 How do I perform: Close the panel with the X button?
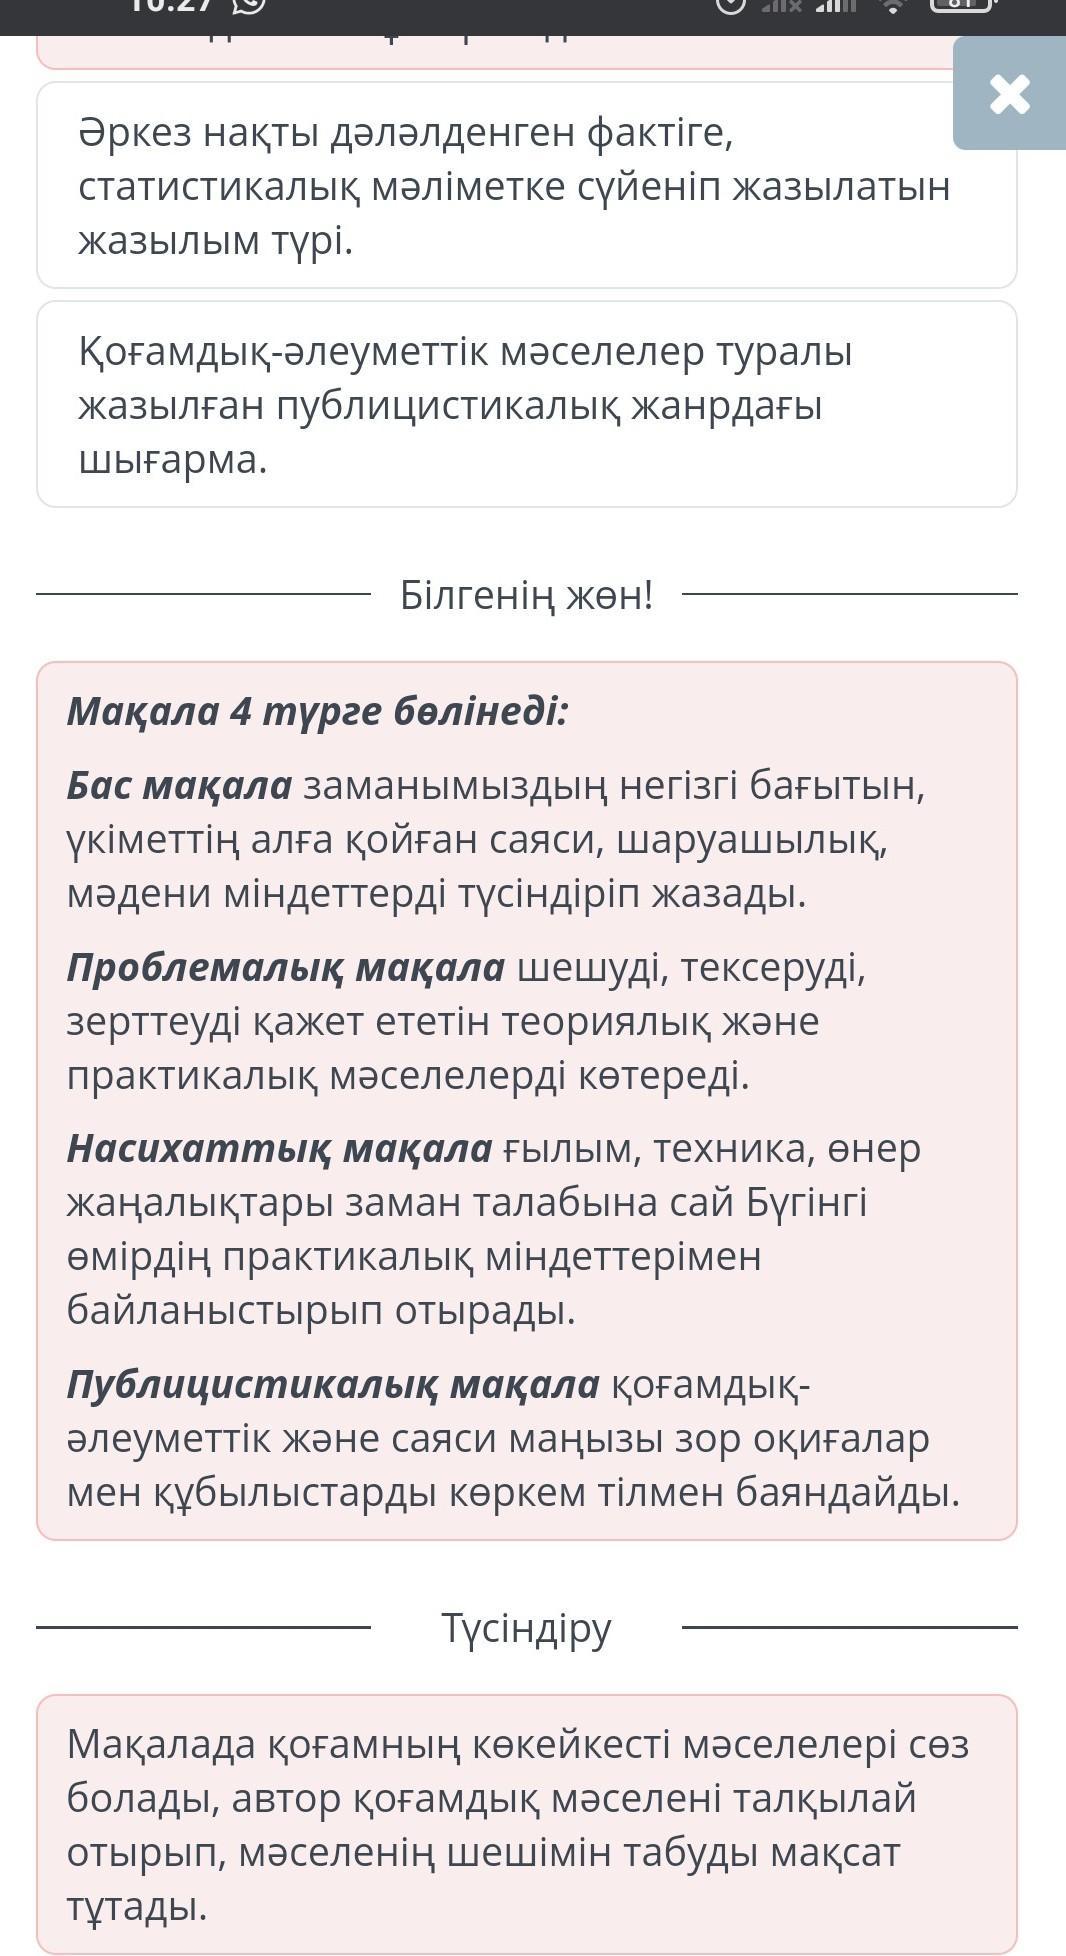(x=1009, y=94)
